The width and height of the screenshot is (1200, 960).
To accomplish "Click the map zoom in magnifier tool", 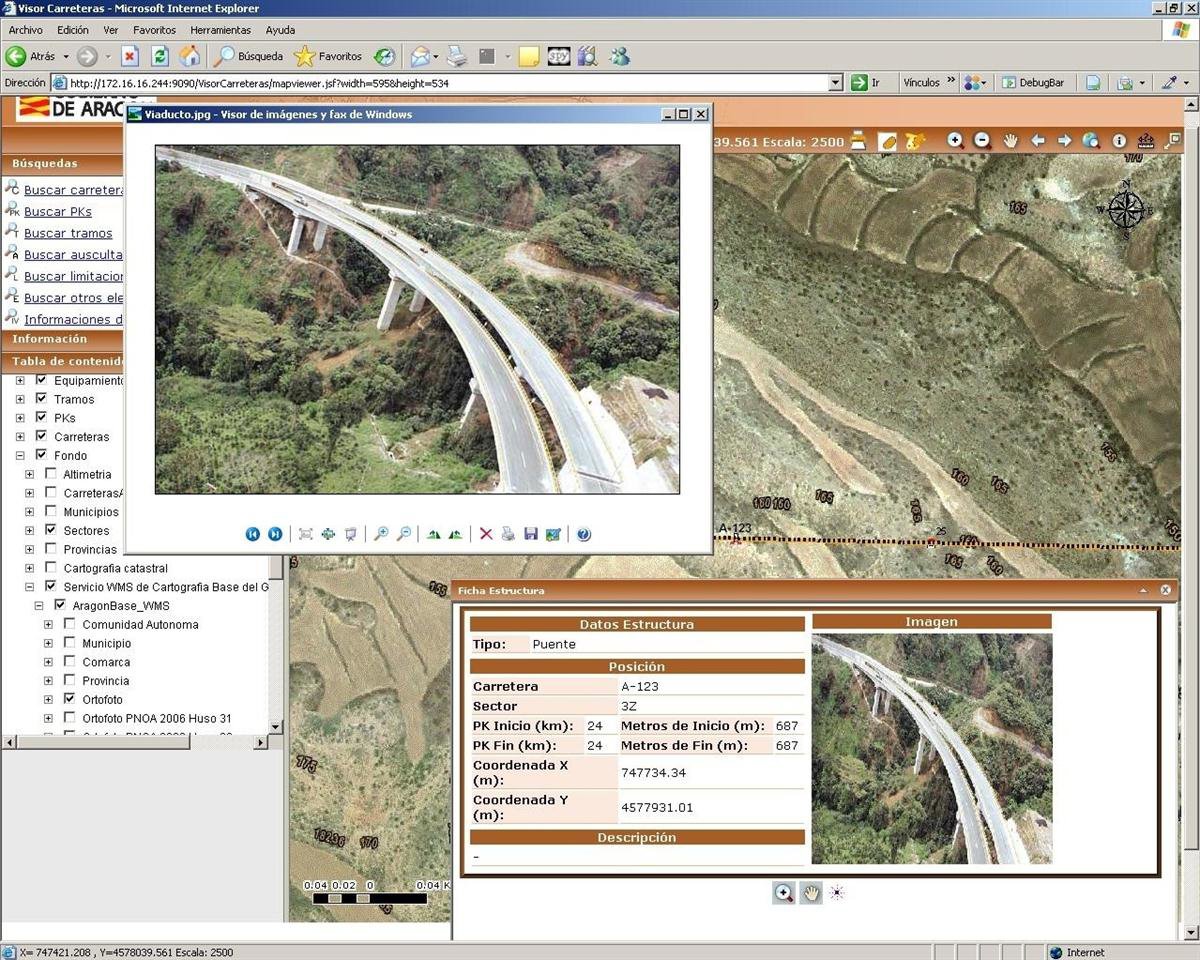I will click(x=956, y=141).
